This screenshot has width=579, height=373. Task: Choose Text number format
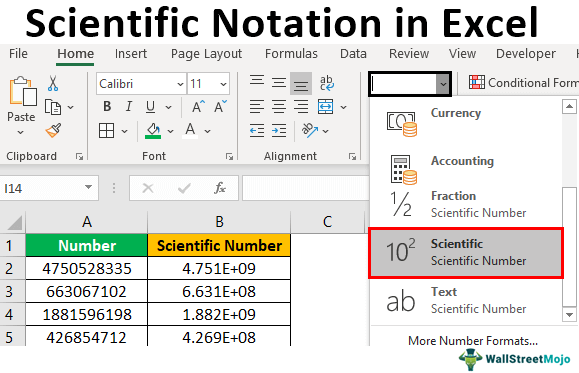[466, 300]
